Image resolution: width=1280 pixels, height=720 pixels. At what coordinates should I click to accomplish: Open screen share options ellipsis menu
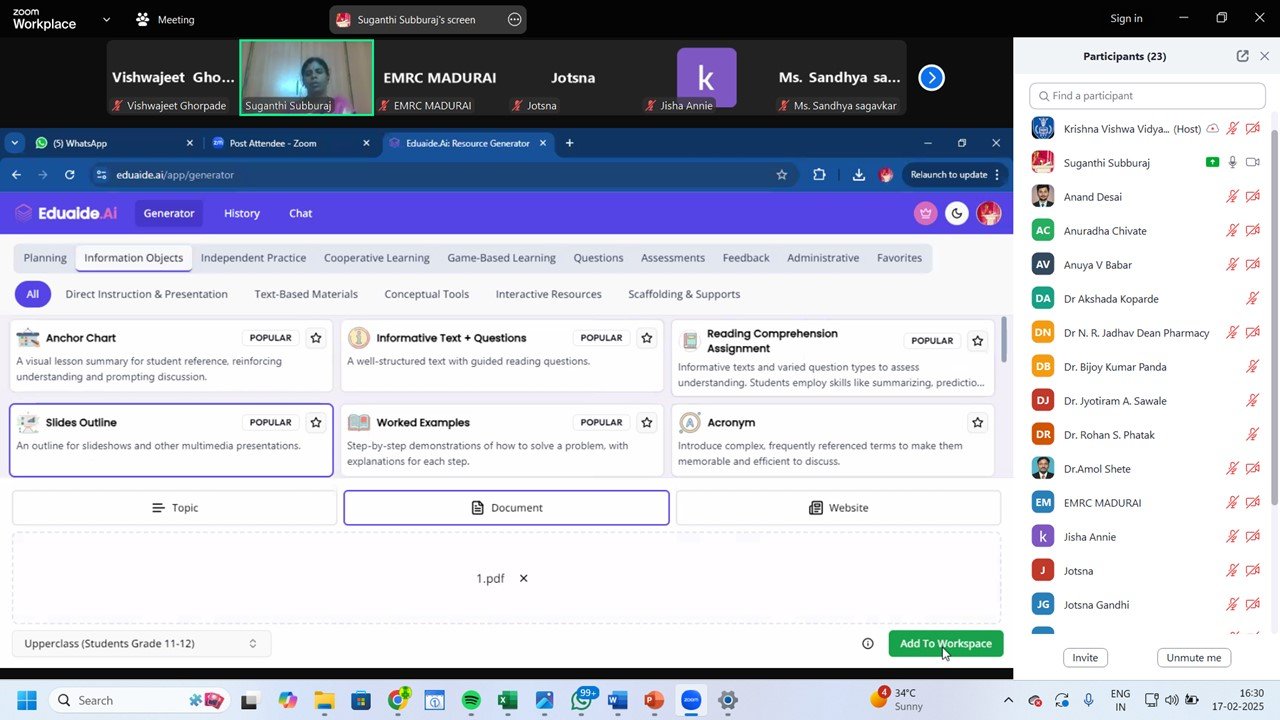(514, 19)
